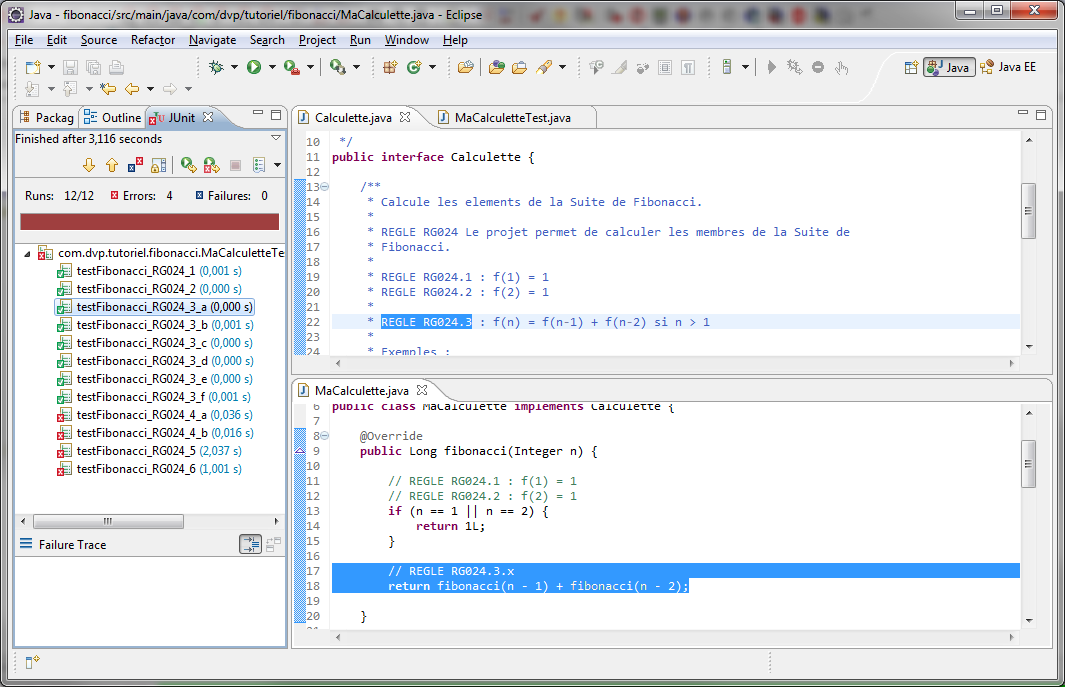Toggle the Failure Trace stack filter button
The width and height of the screenshot is (1065, 687).
tap(250, 544)
